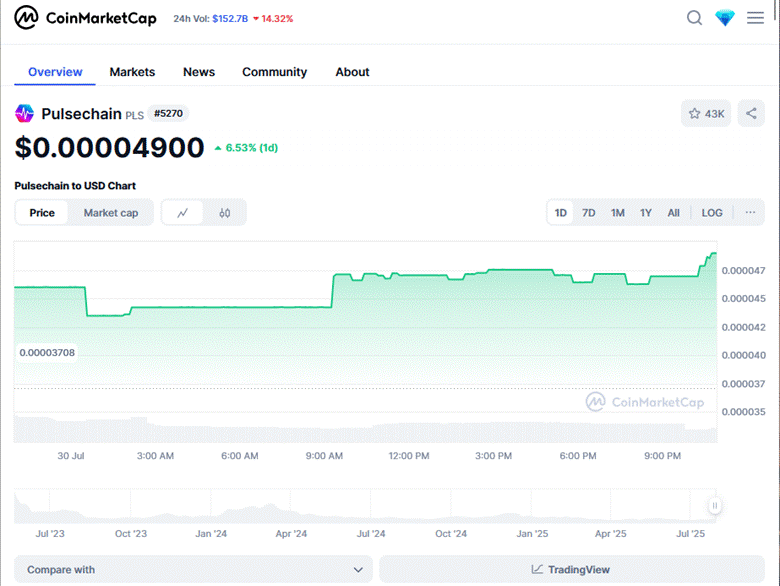Select the 1D time range
780x586 pixels.
click(x=561, y=213)
